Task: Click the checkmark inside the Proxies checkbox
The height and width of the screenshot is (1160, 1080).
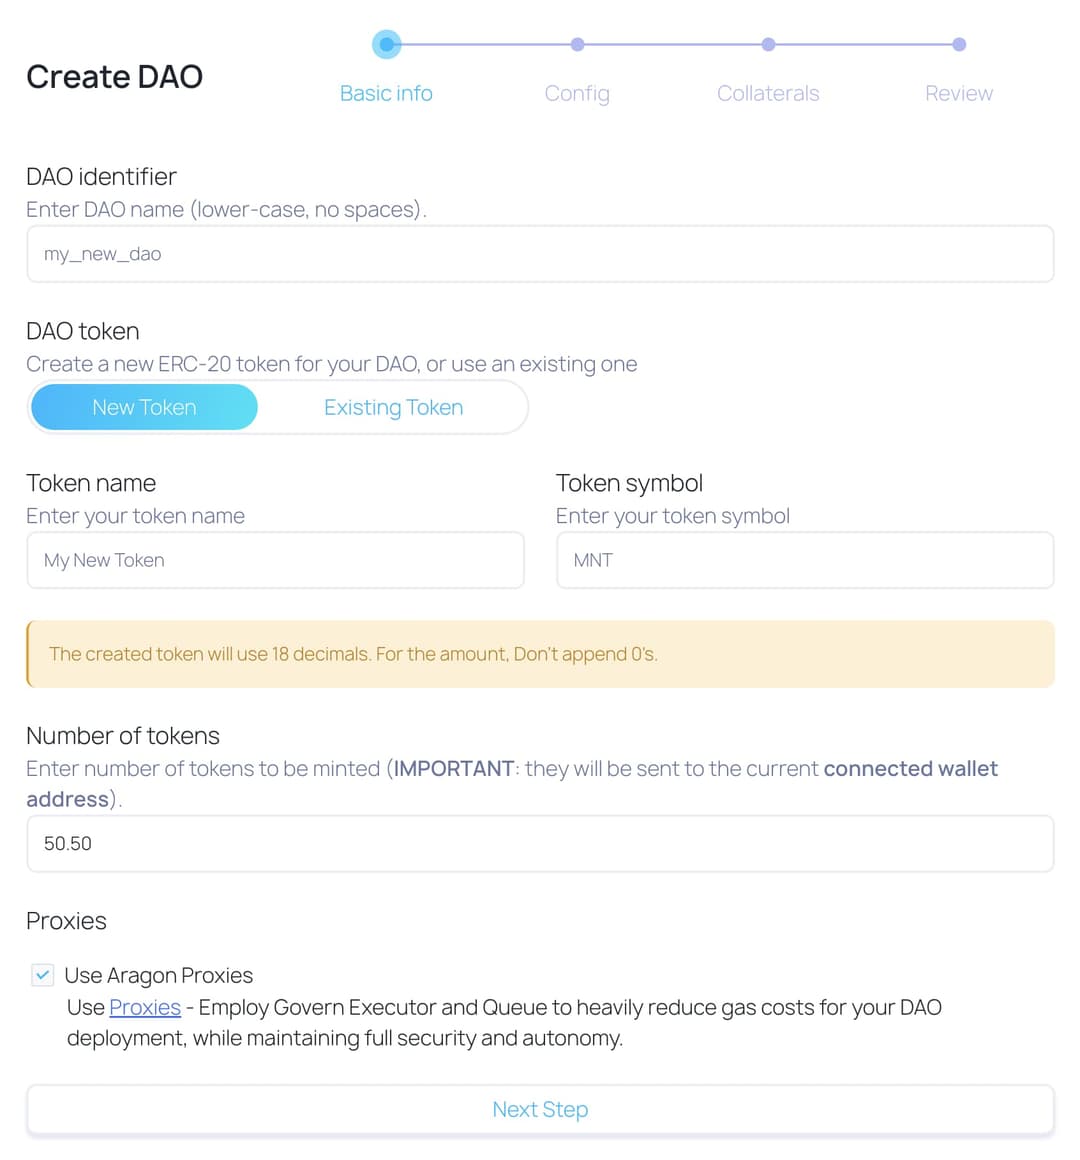Action: (42, 975)
